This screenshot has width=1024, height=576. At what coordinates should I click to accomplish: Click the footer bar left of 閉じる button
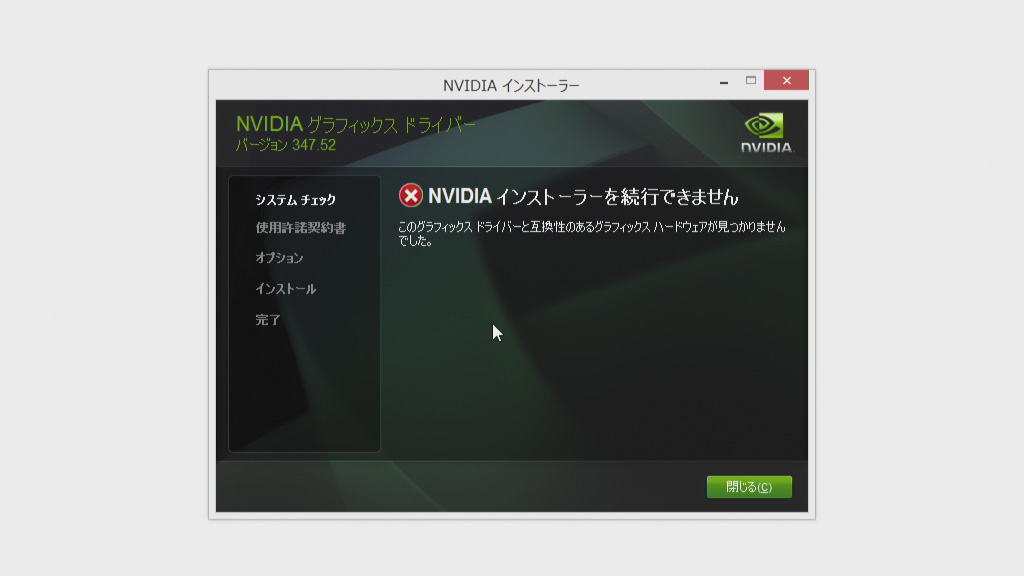[x=457, y=487]
